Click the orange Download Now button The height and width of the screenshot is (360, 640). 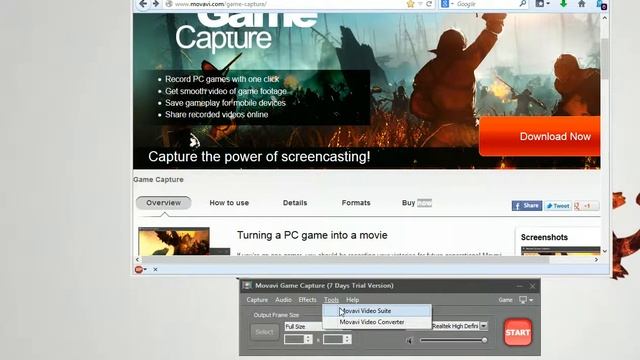(x=540, y=136)
